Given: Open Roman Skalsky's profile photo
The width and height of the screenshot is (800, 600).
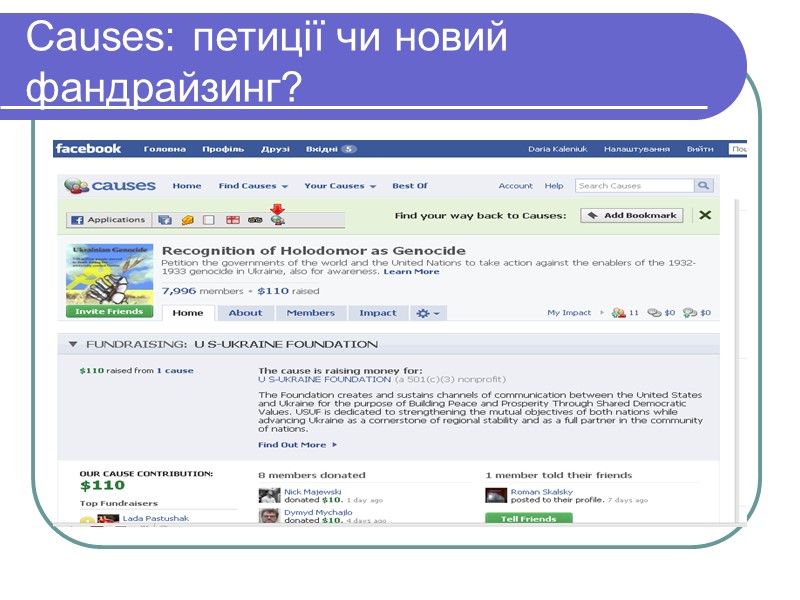Looking at the screenshot, I should [x=495, y=495].
